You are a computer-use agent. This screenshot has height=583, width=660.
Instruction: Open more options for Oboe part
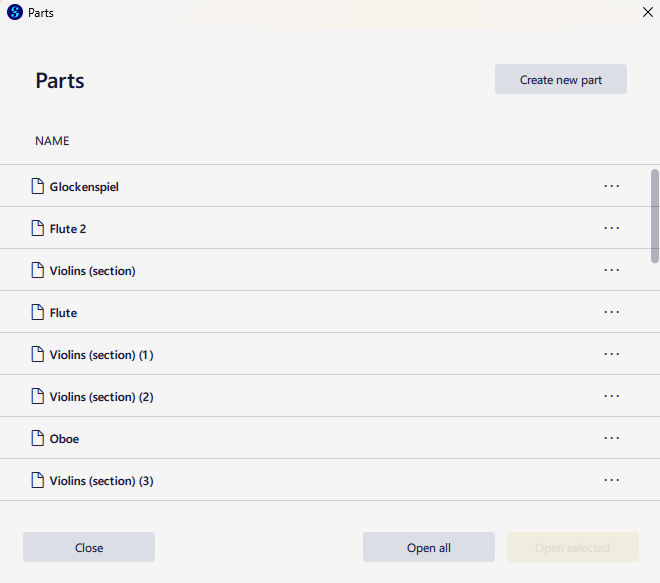[x=611, y=438]
